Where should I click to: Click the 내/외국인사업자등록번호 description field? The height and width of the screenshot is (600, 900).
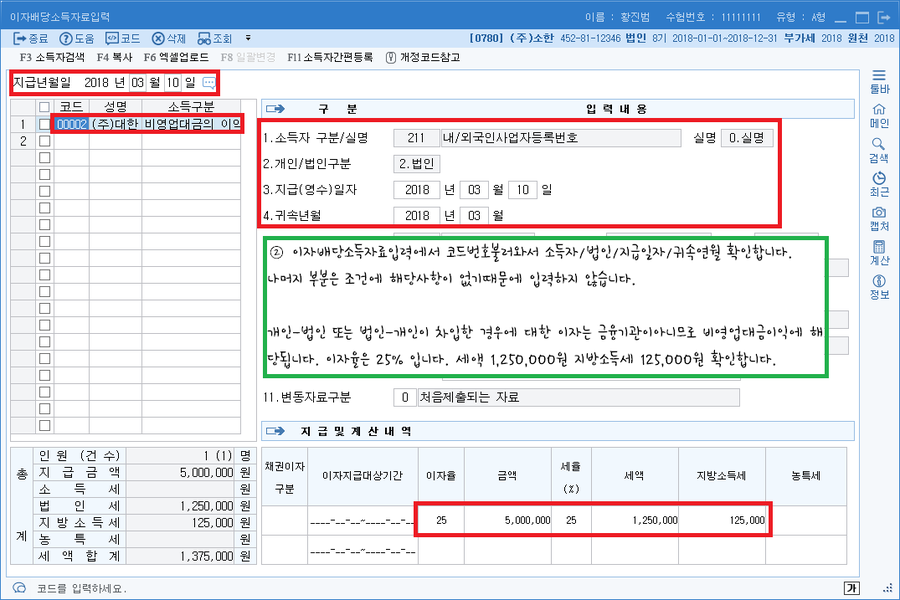click(561, 138)
